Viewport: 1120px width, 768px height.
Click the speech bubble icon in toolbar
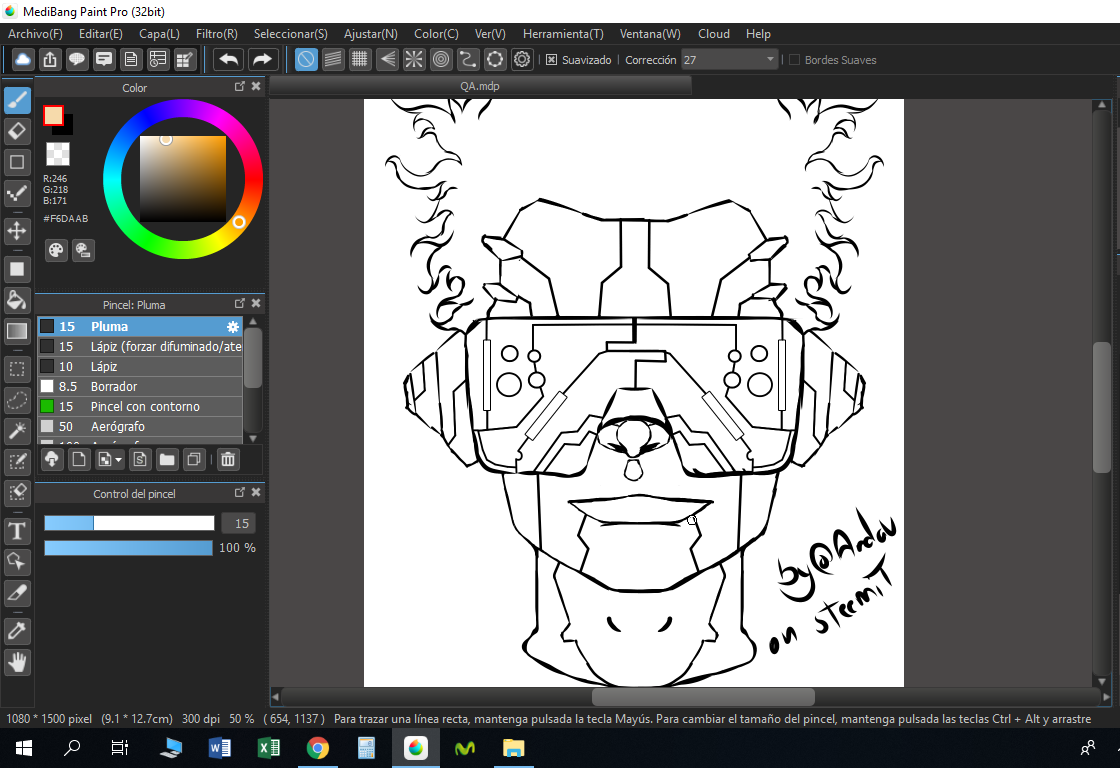(x=76, y=59)
